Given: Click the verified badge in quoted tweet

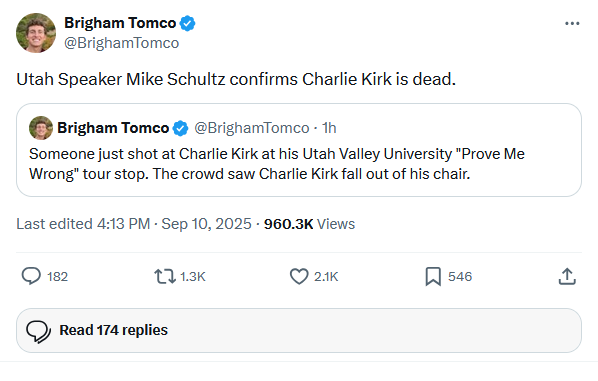Looking at the screenshot, I should pyautogui.click(x=180, y=128).
